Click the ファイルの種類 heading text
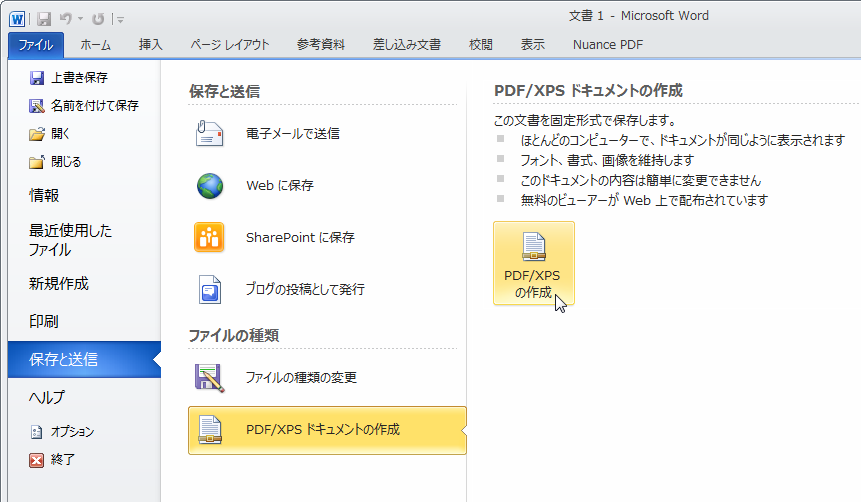Screen dimensions: 861x502 click(234, 336)
